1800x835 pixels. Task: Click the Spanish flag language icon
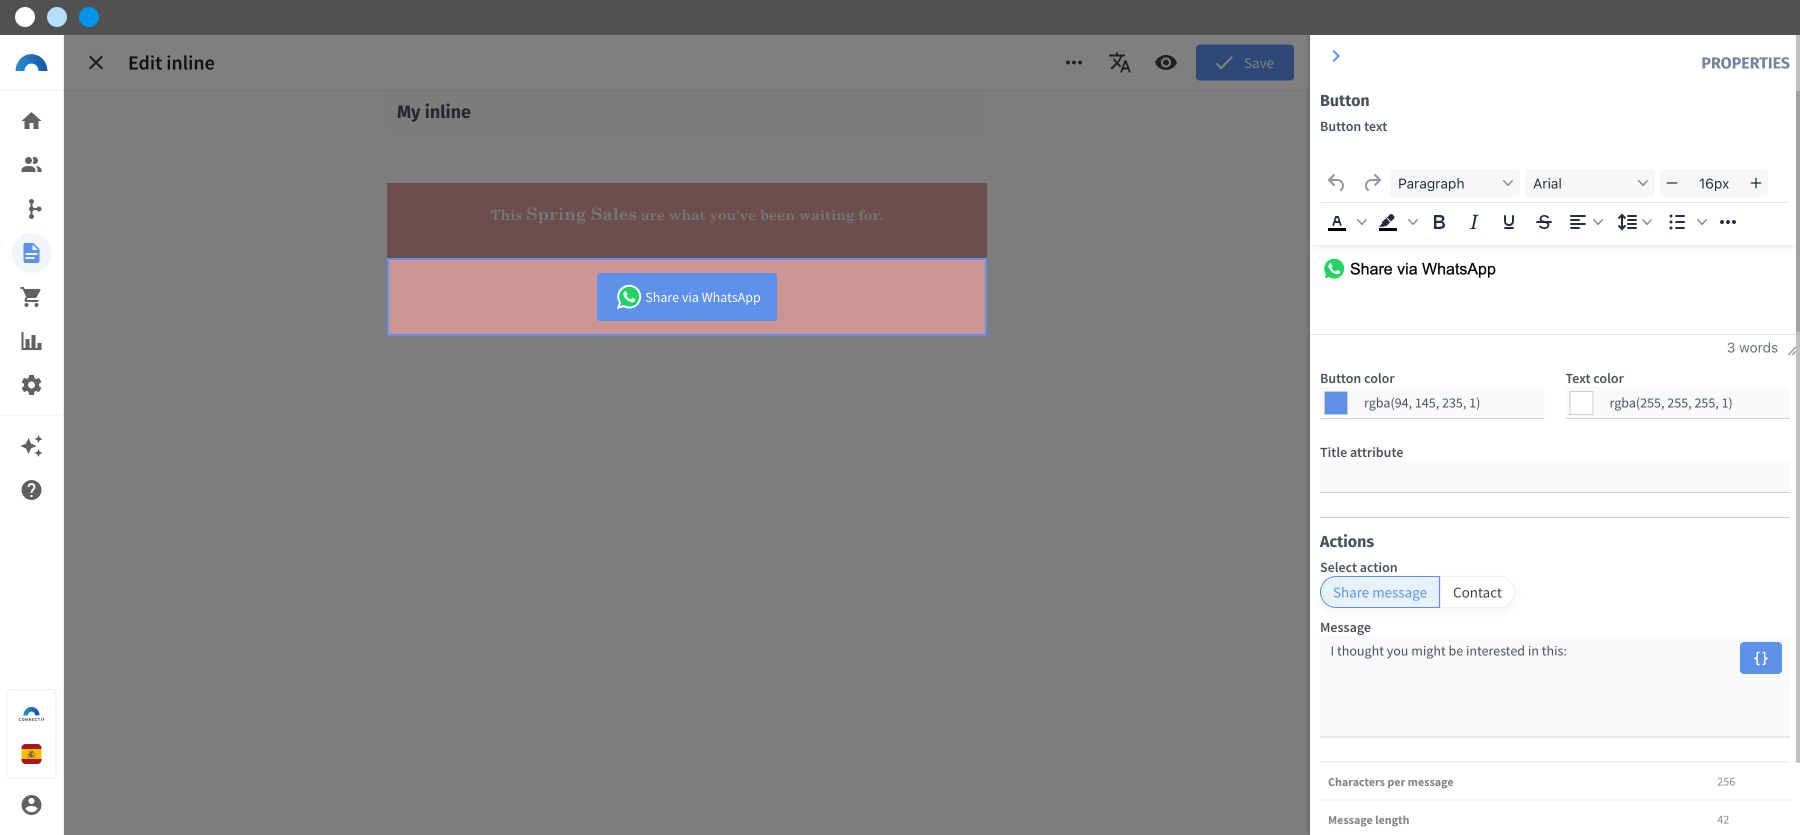coord(32,754)
